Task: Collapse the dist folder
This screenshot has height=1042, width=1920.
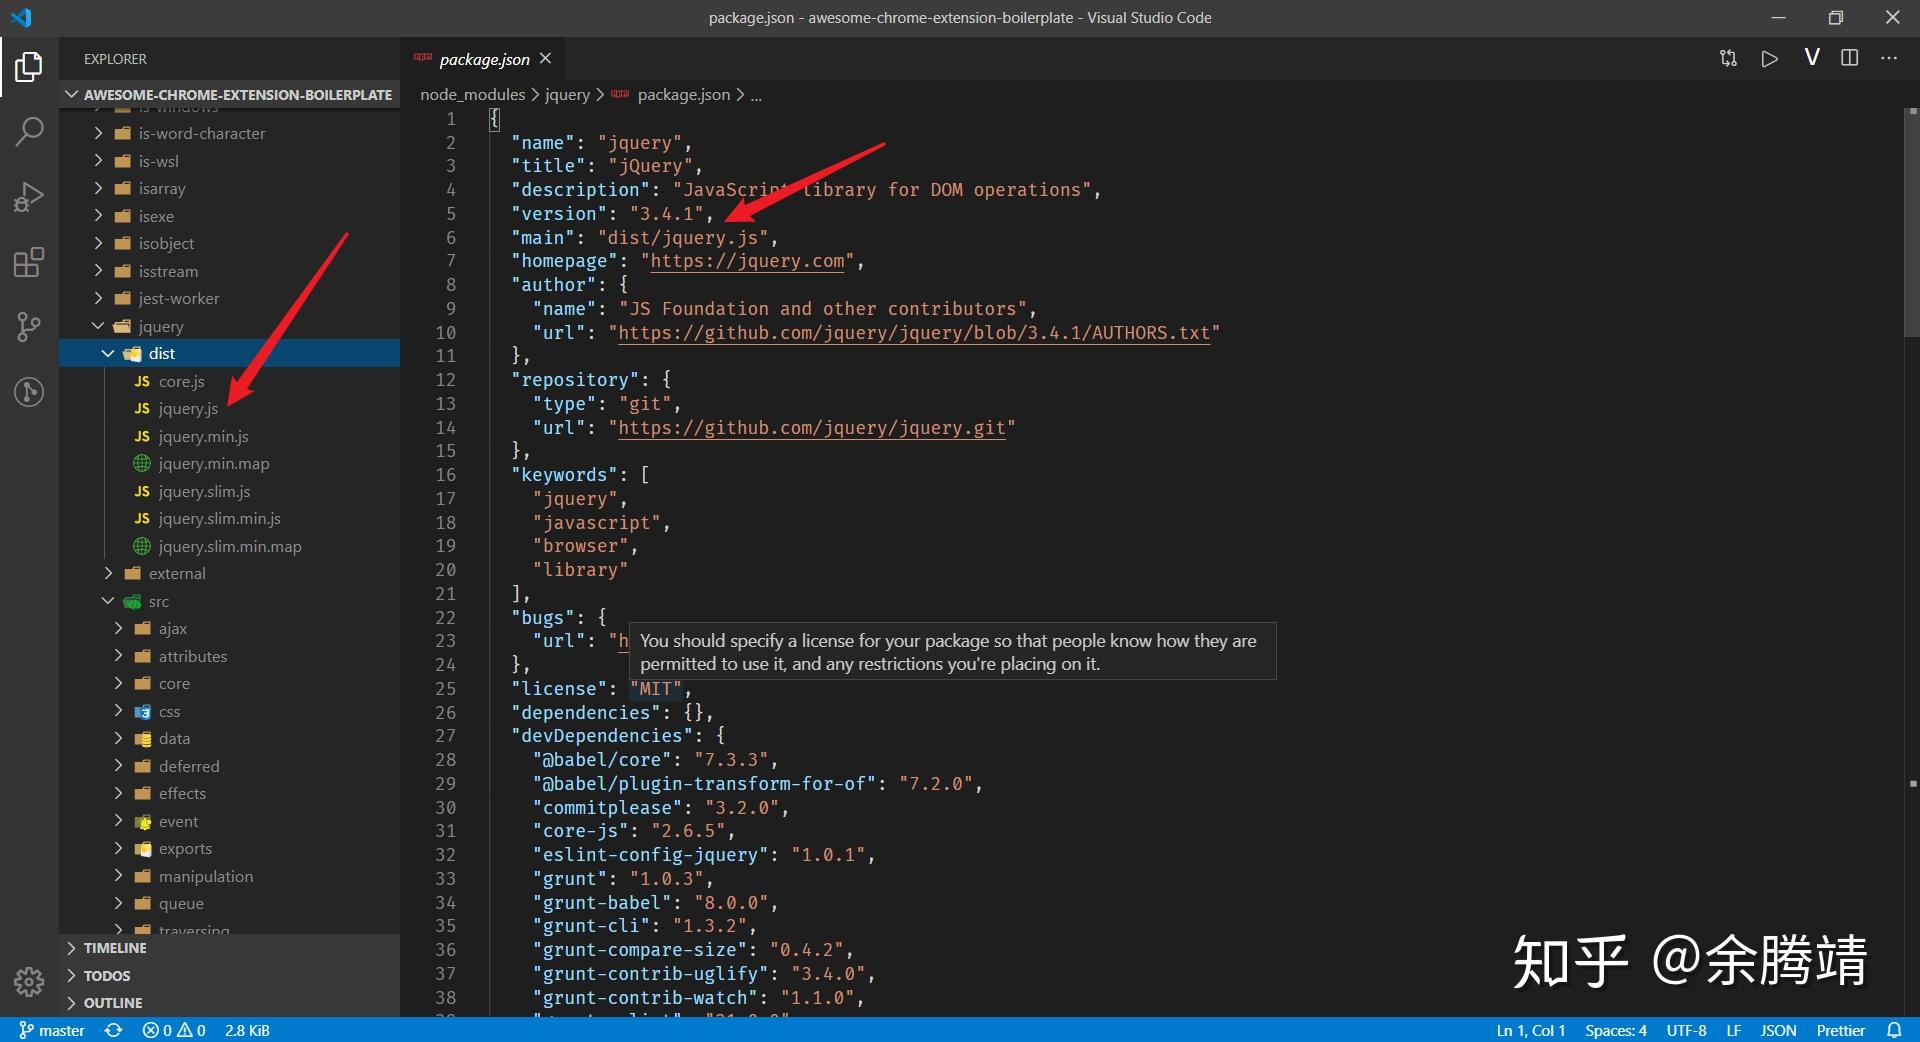Action: coord(229,353)
